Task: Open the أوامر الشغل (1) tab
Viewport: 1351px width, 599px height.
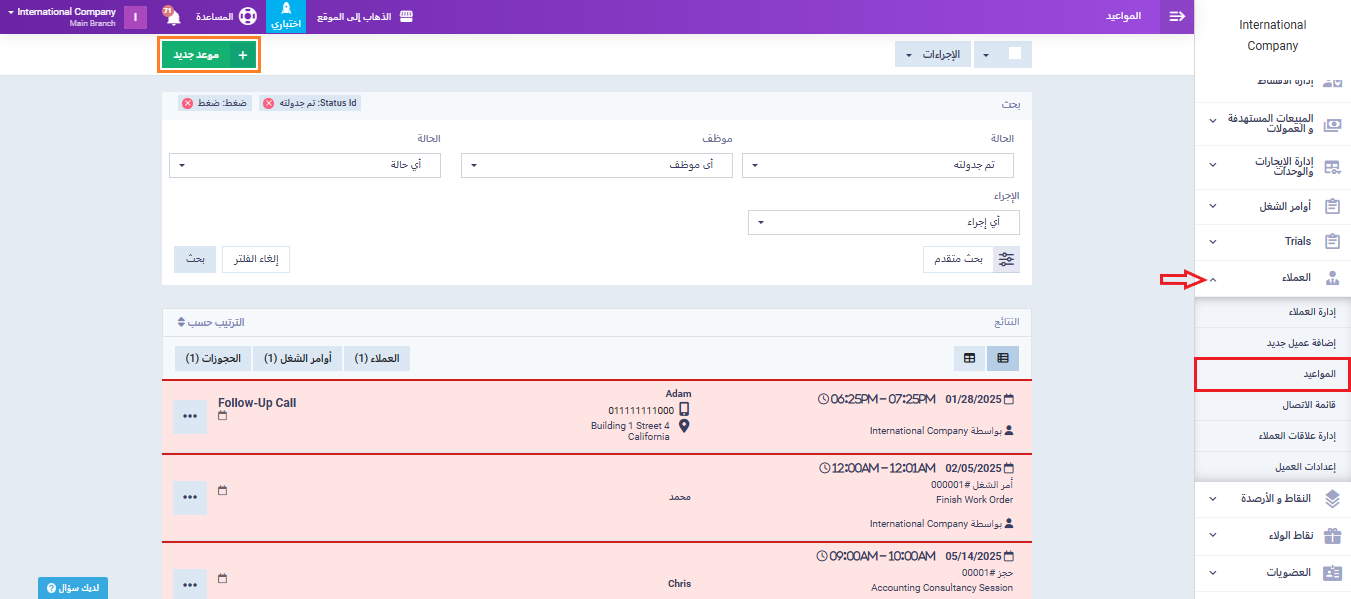Action: 297,358
